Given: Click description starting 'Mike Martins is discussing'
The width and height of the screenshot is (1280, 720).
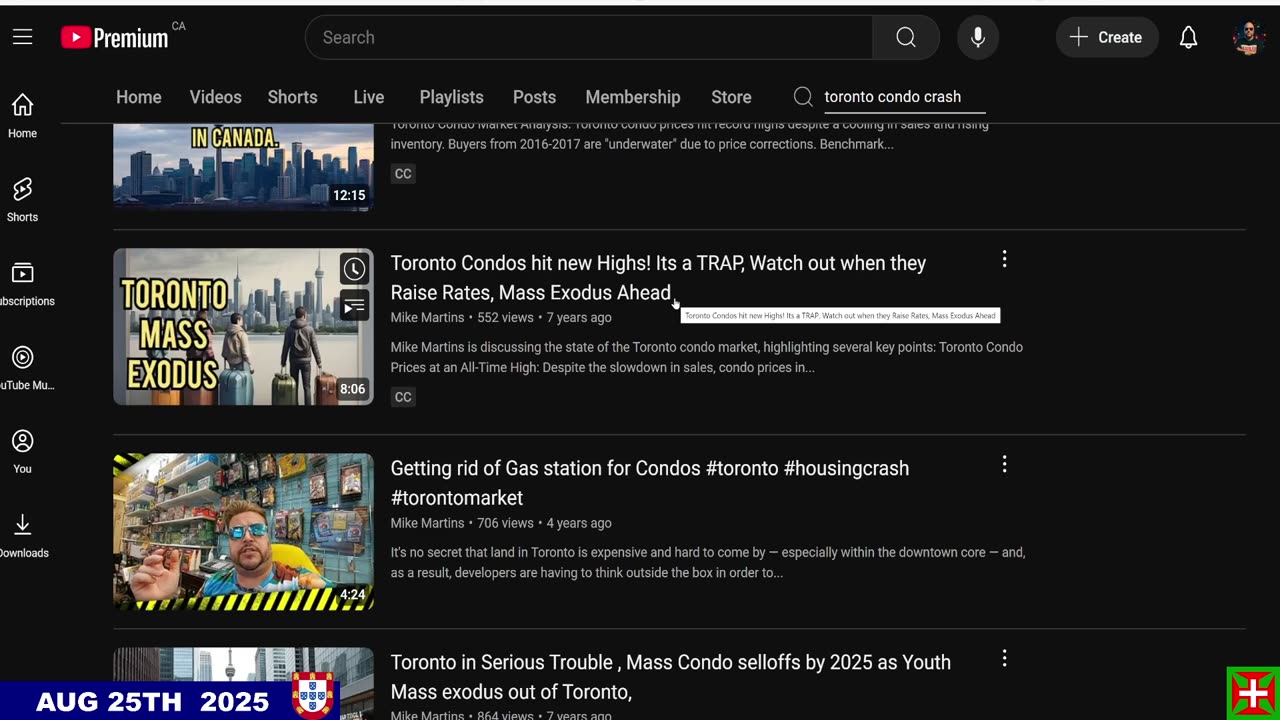Looking at the screenshot, I should tap(706, 357).
